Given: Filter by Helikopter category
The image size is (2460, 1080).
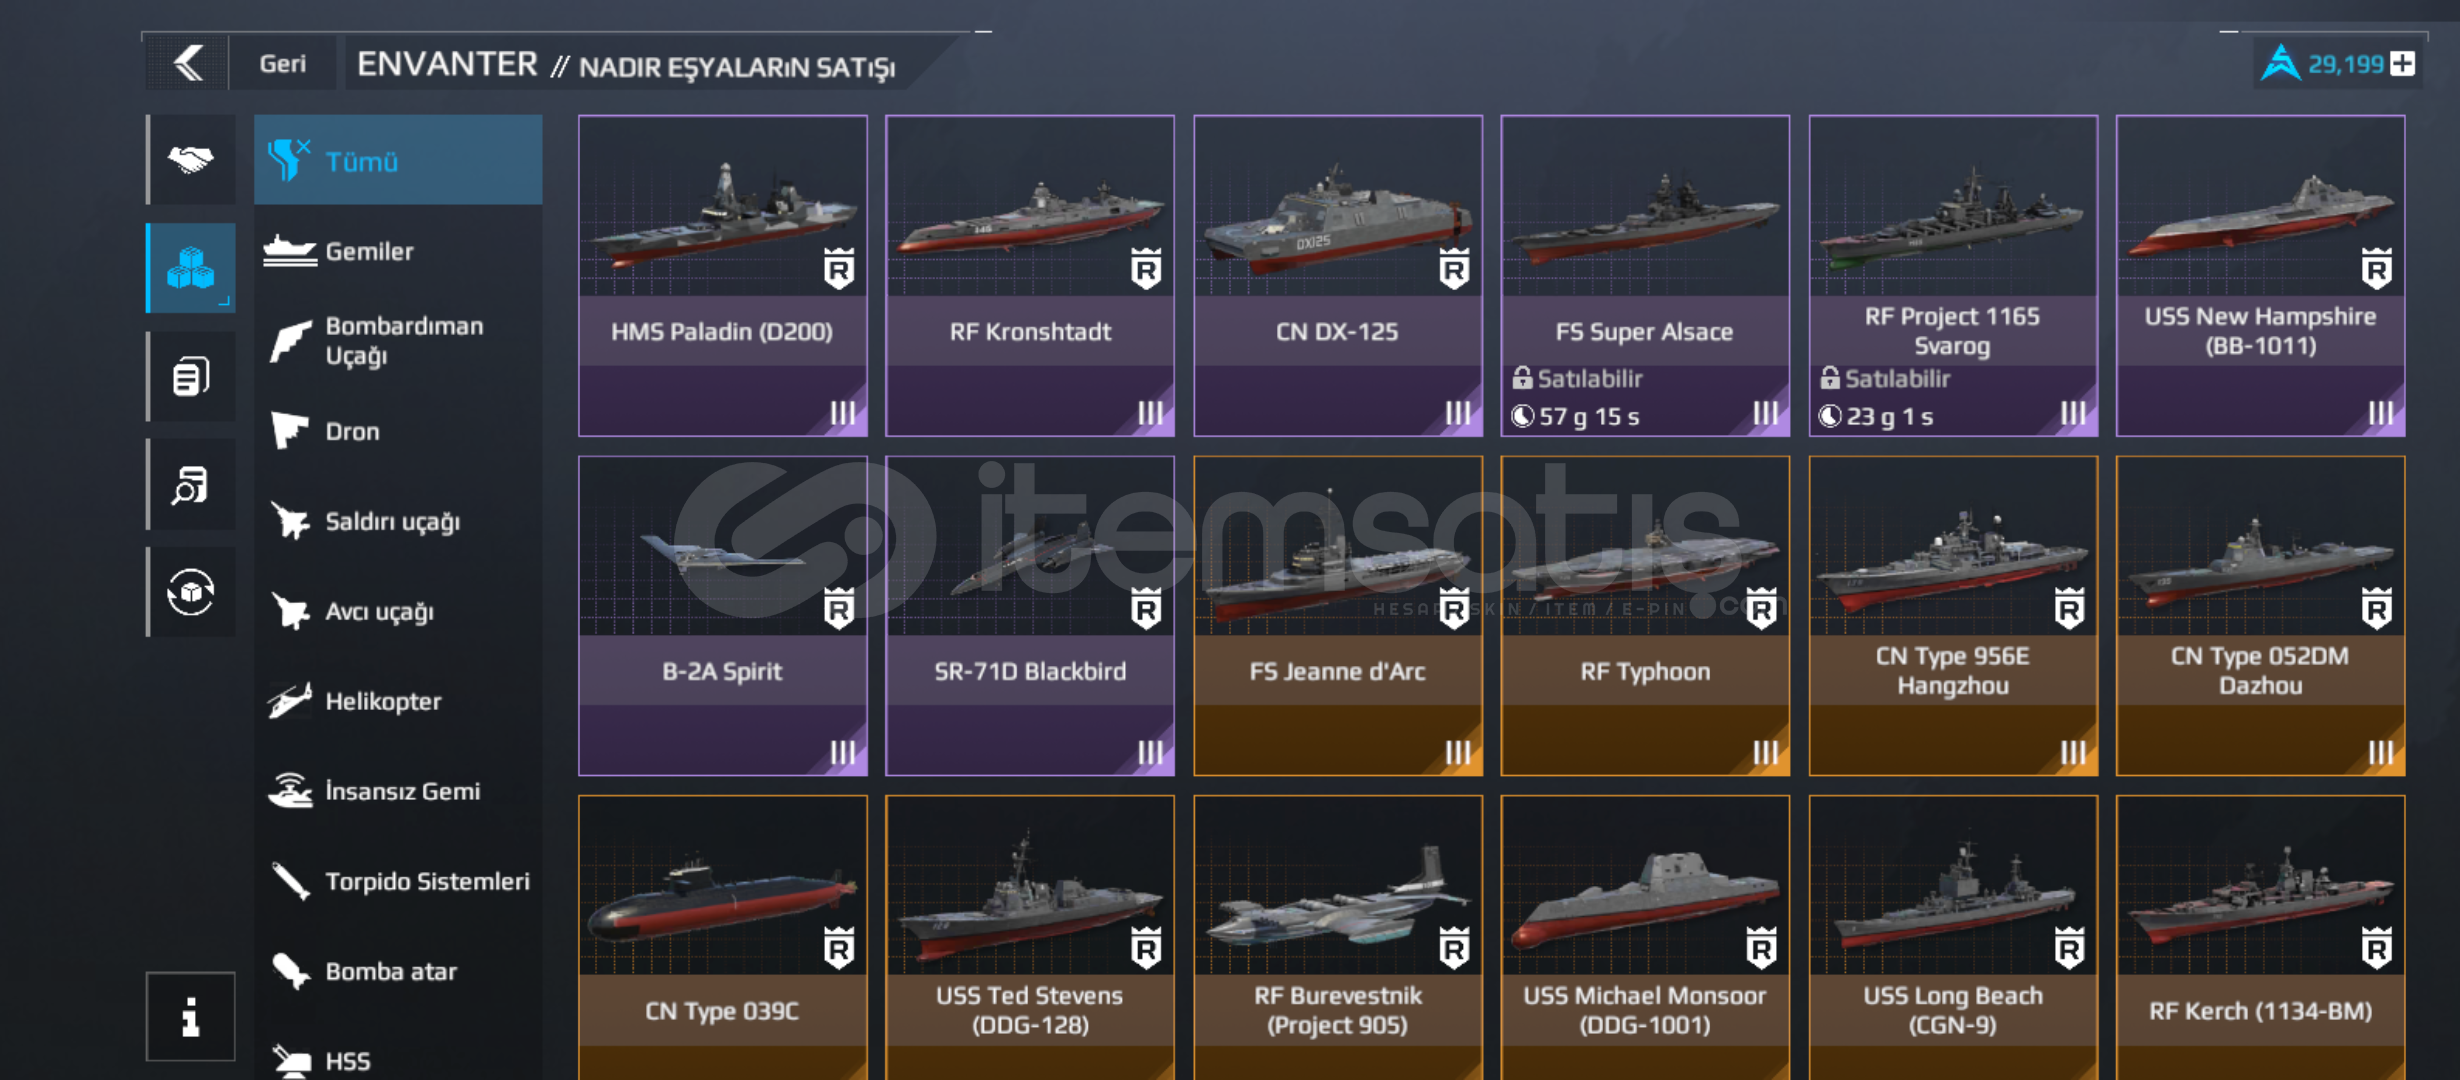Looking at the screenshot, I should pos(398,701).
